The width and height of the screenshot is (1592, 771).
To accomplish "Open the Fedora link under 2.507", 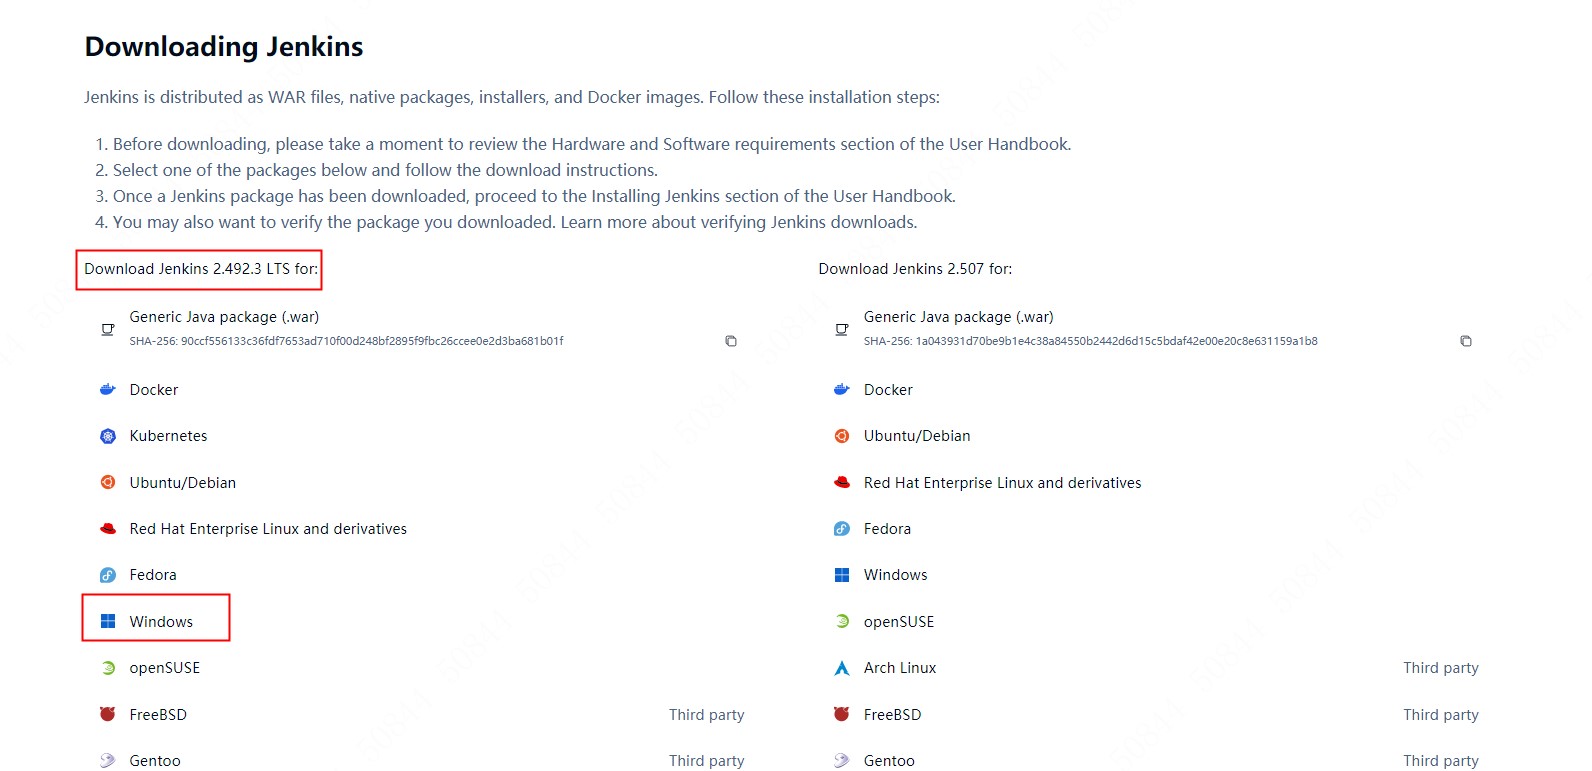I will pos(887,529).
